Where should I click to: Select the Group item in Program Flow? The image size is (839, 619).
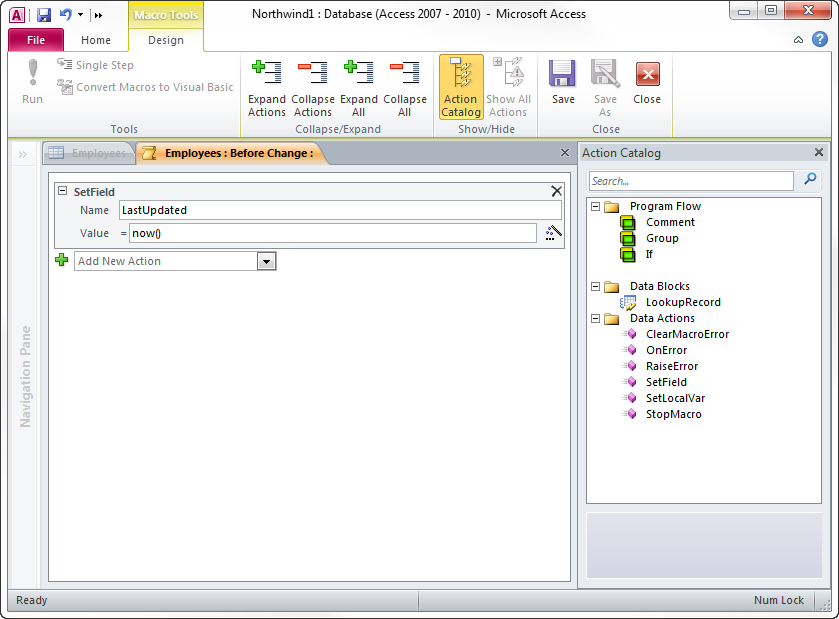tap(662, 238)
